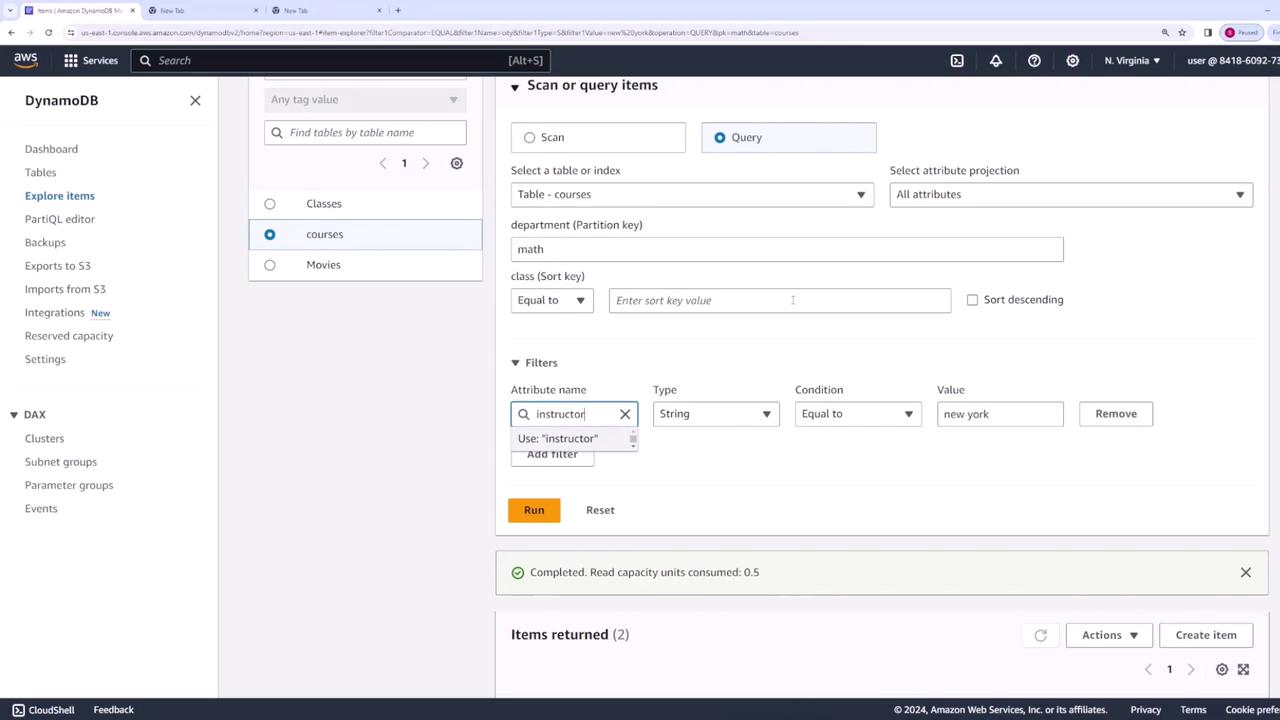Dismiss the Completed status banner
This screenshot has height=720, width=1280.
point(1245,572)
